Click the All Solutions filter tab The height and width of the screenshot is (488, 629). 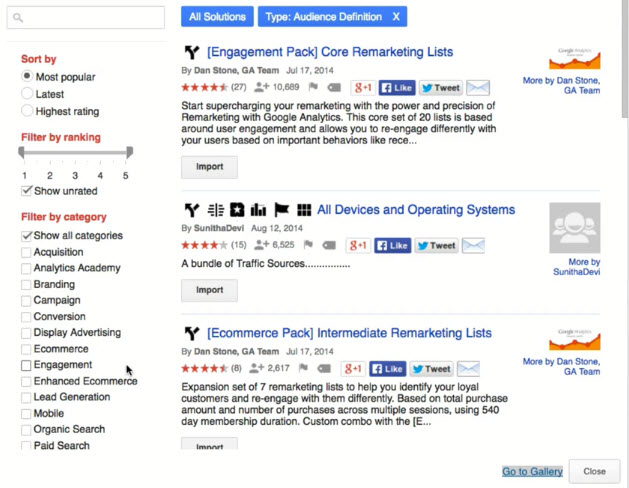coord(216,17)
